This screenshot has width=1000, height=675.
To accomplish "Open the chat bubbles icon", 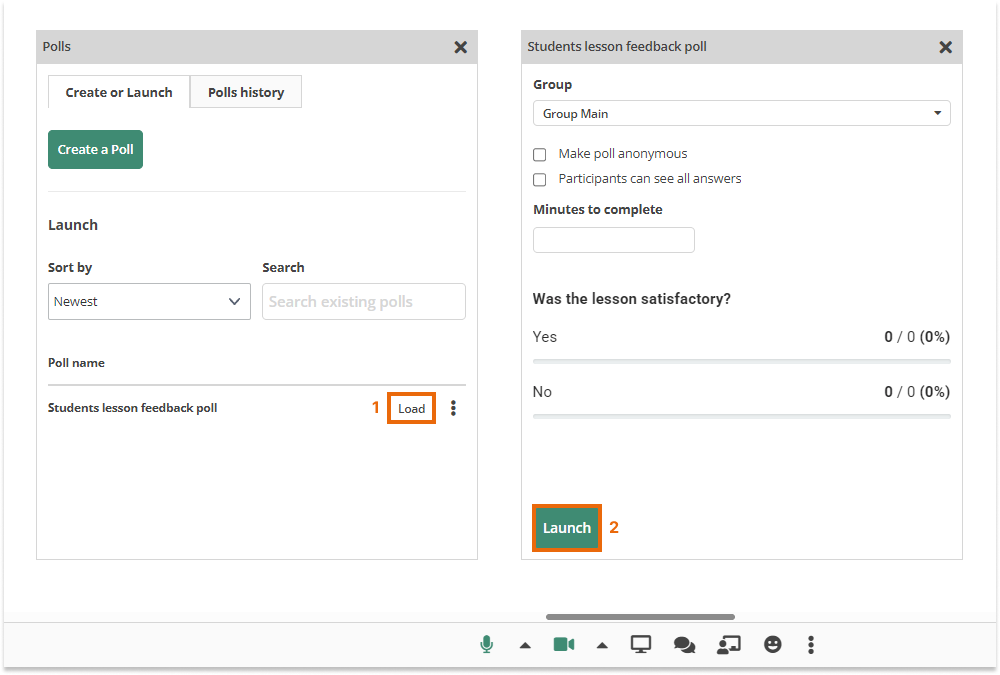I will [x=684, y=645].
